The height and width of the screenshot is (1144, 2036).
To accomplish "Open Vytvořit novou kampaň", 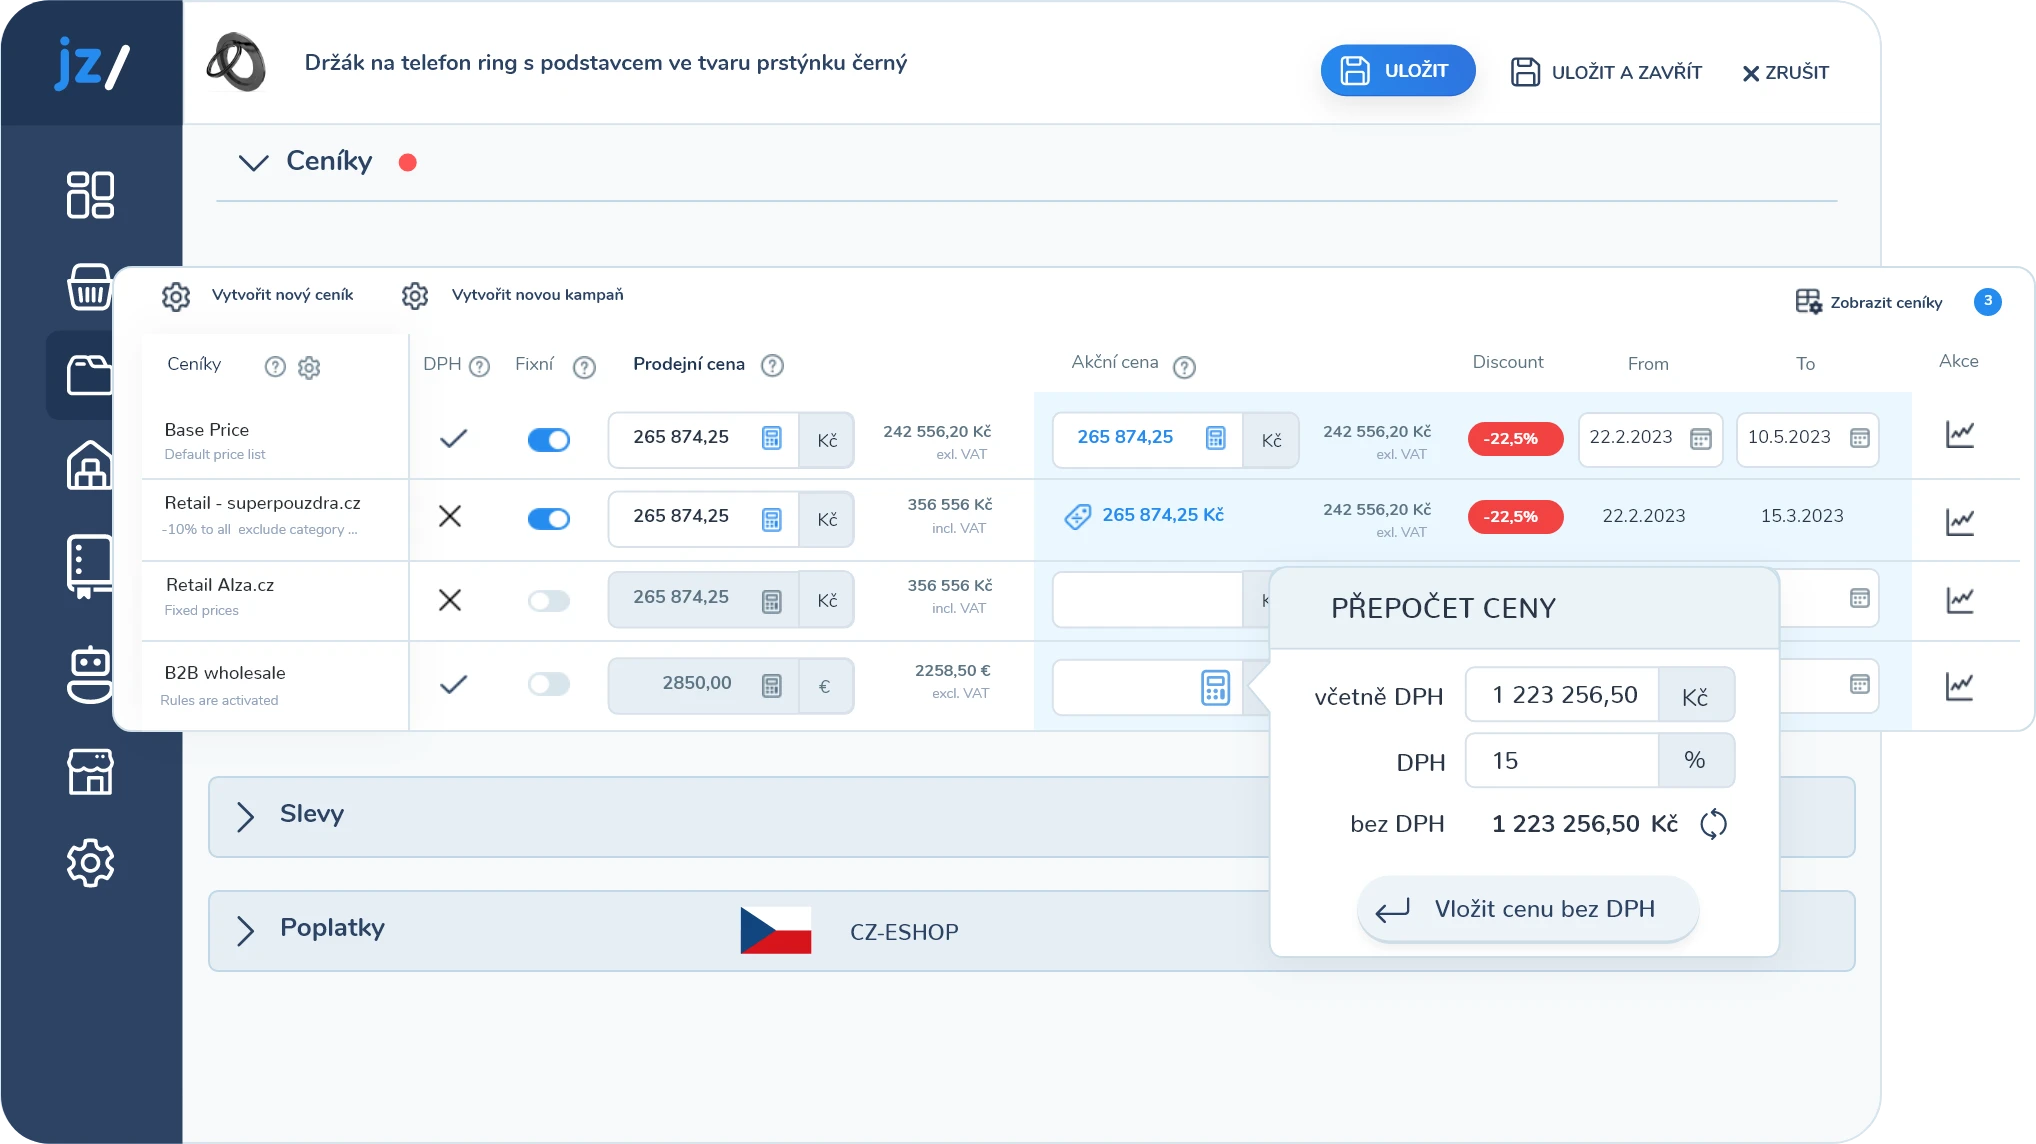I will [538, 295].
